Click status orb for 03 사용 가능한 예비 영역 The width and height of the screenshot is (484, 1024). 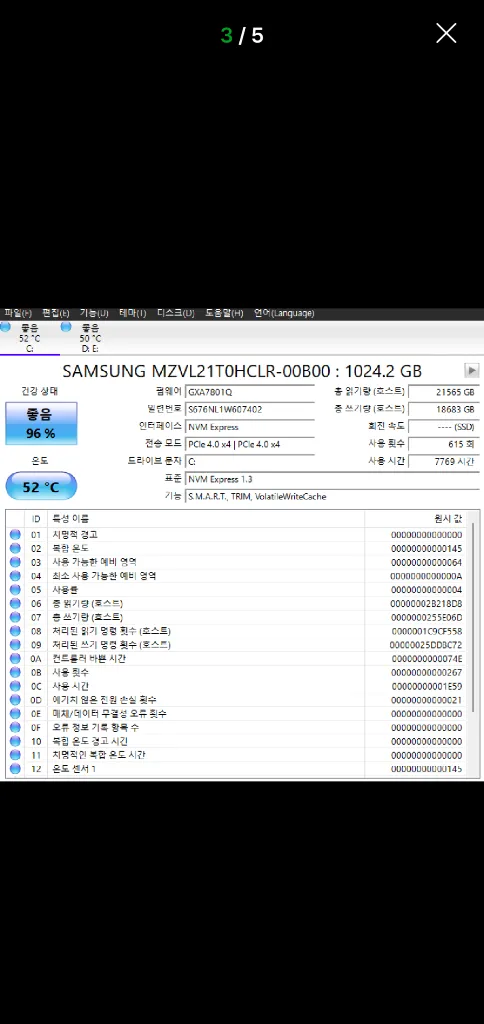(15, 562)
